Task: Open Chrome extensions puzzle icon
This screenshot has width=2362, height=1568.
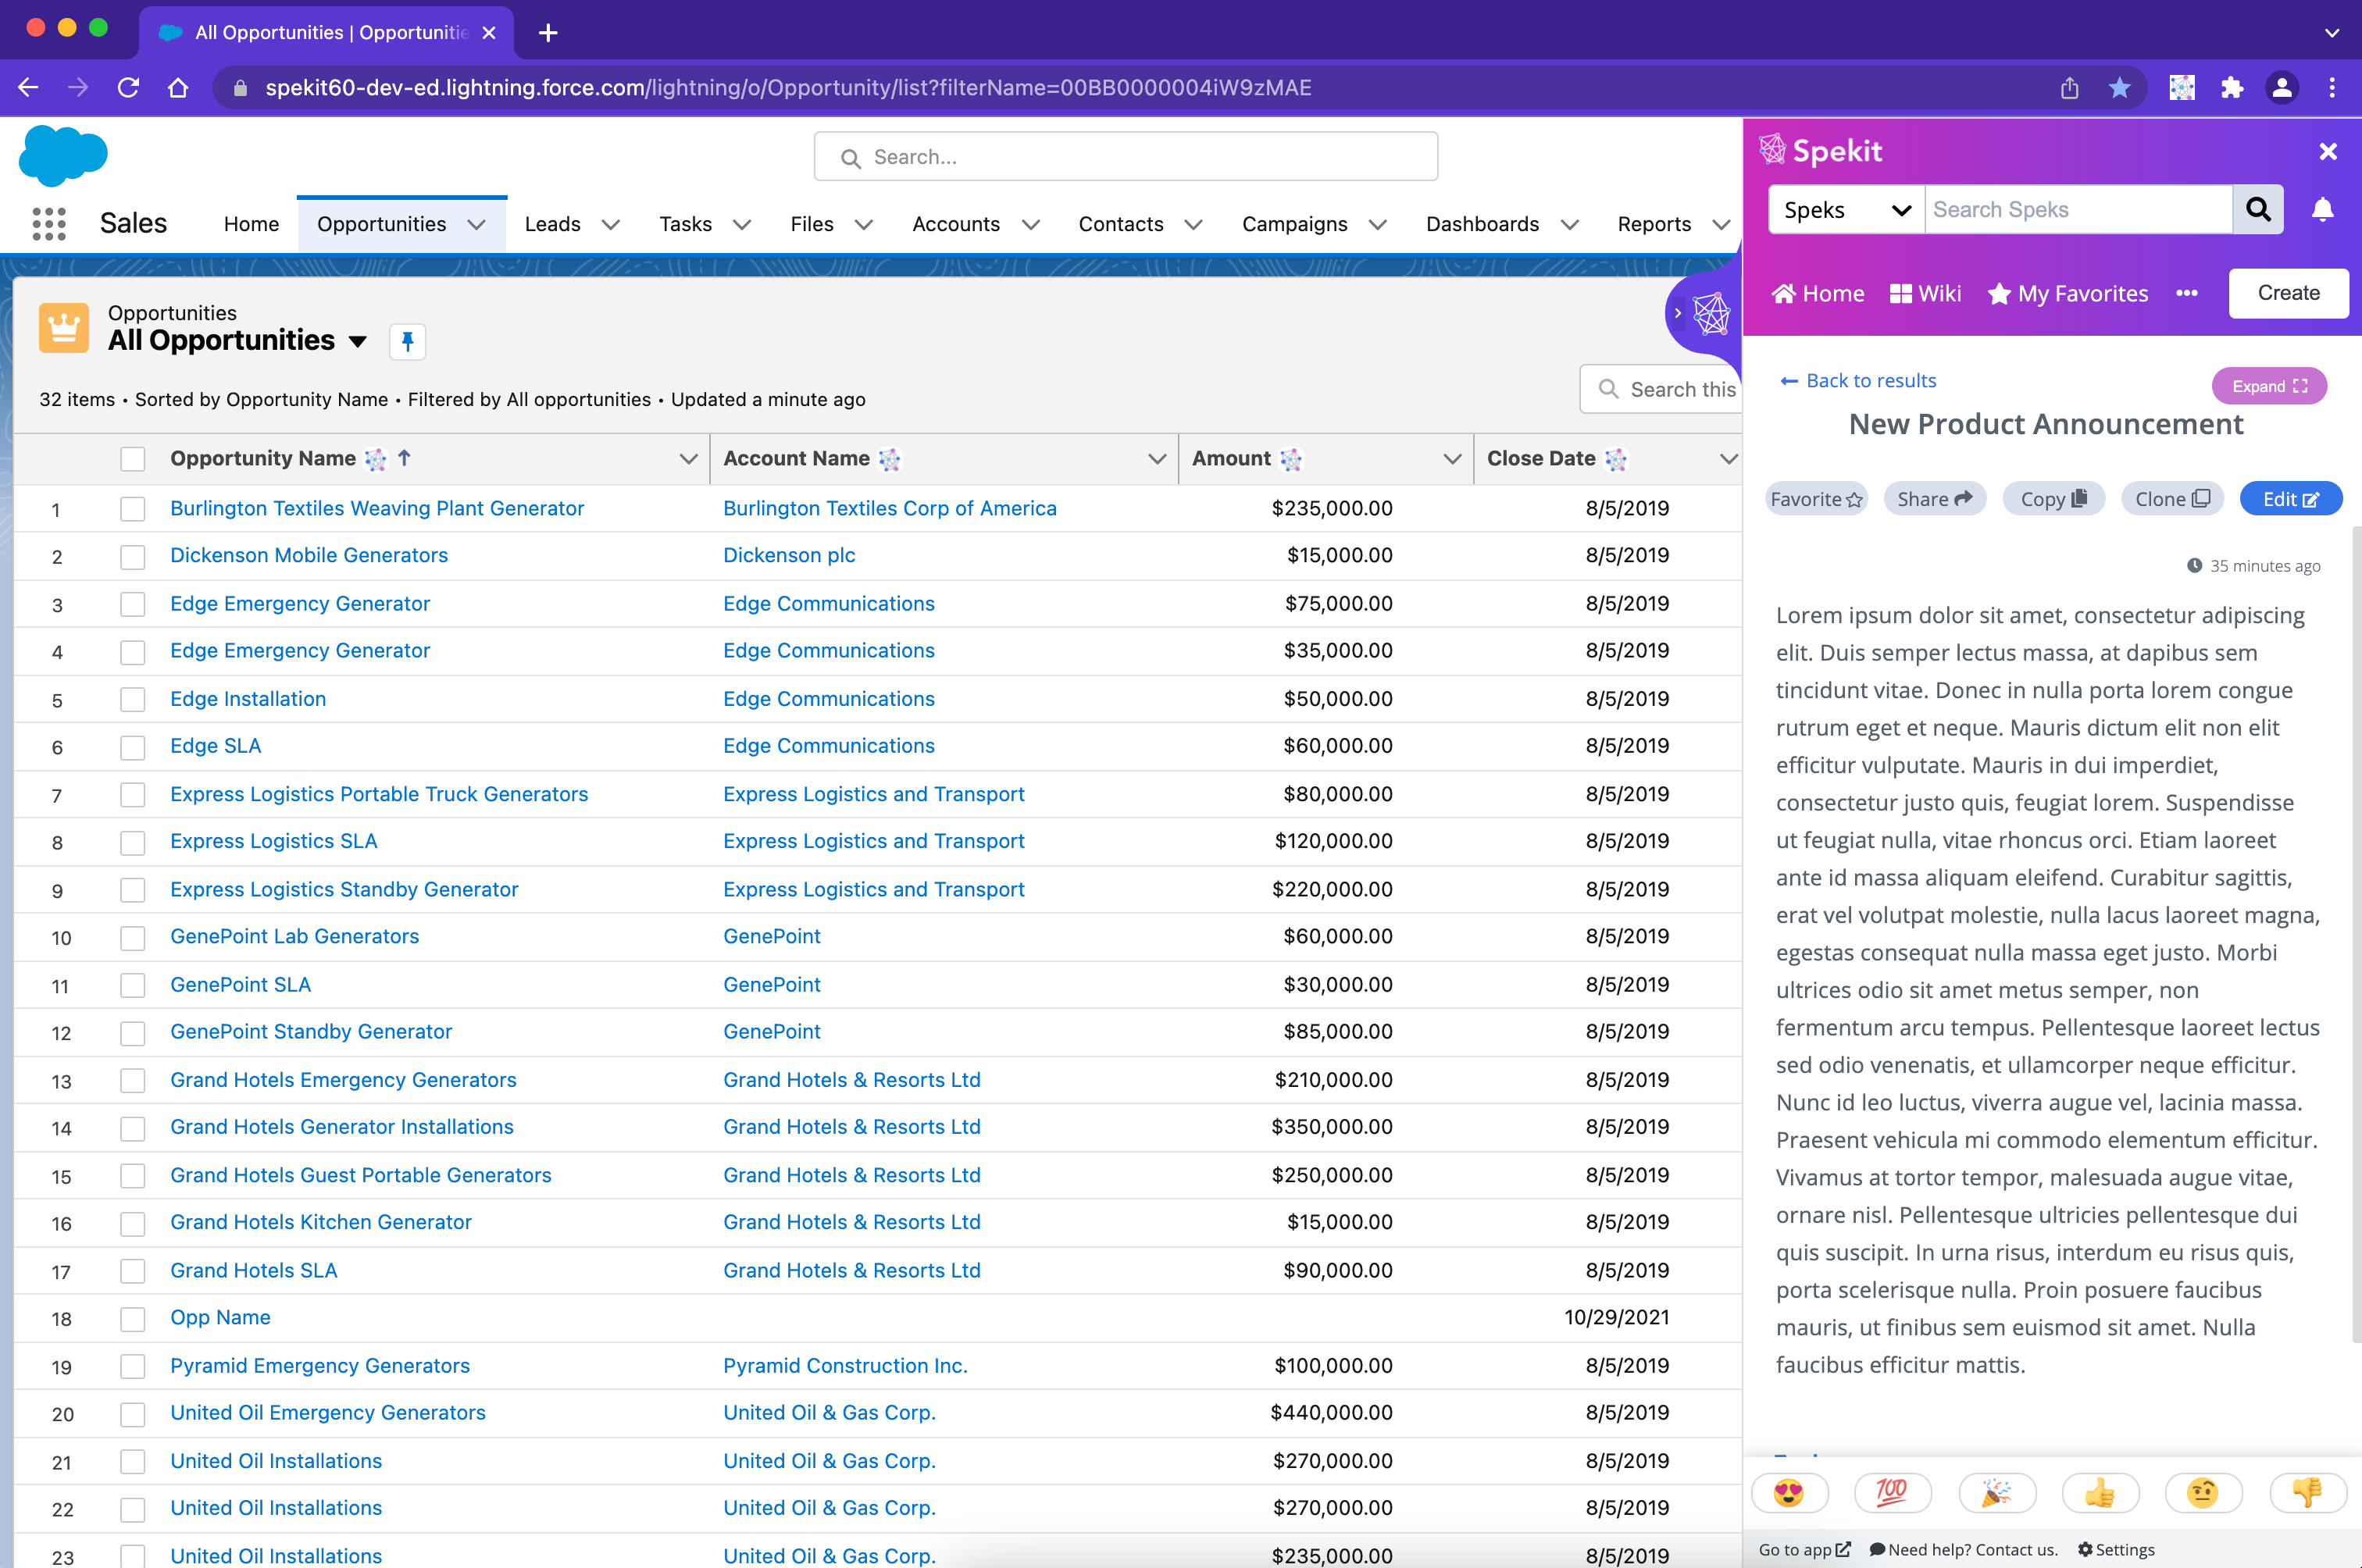Action: [2232, 88]
